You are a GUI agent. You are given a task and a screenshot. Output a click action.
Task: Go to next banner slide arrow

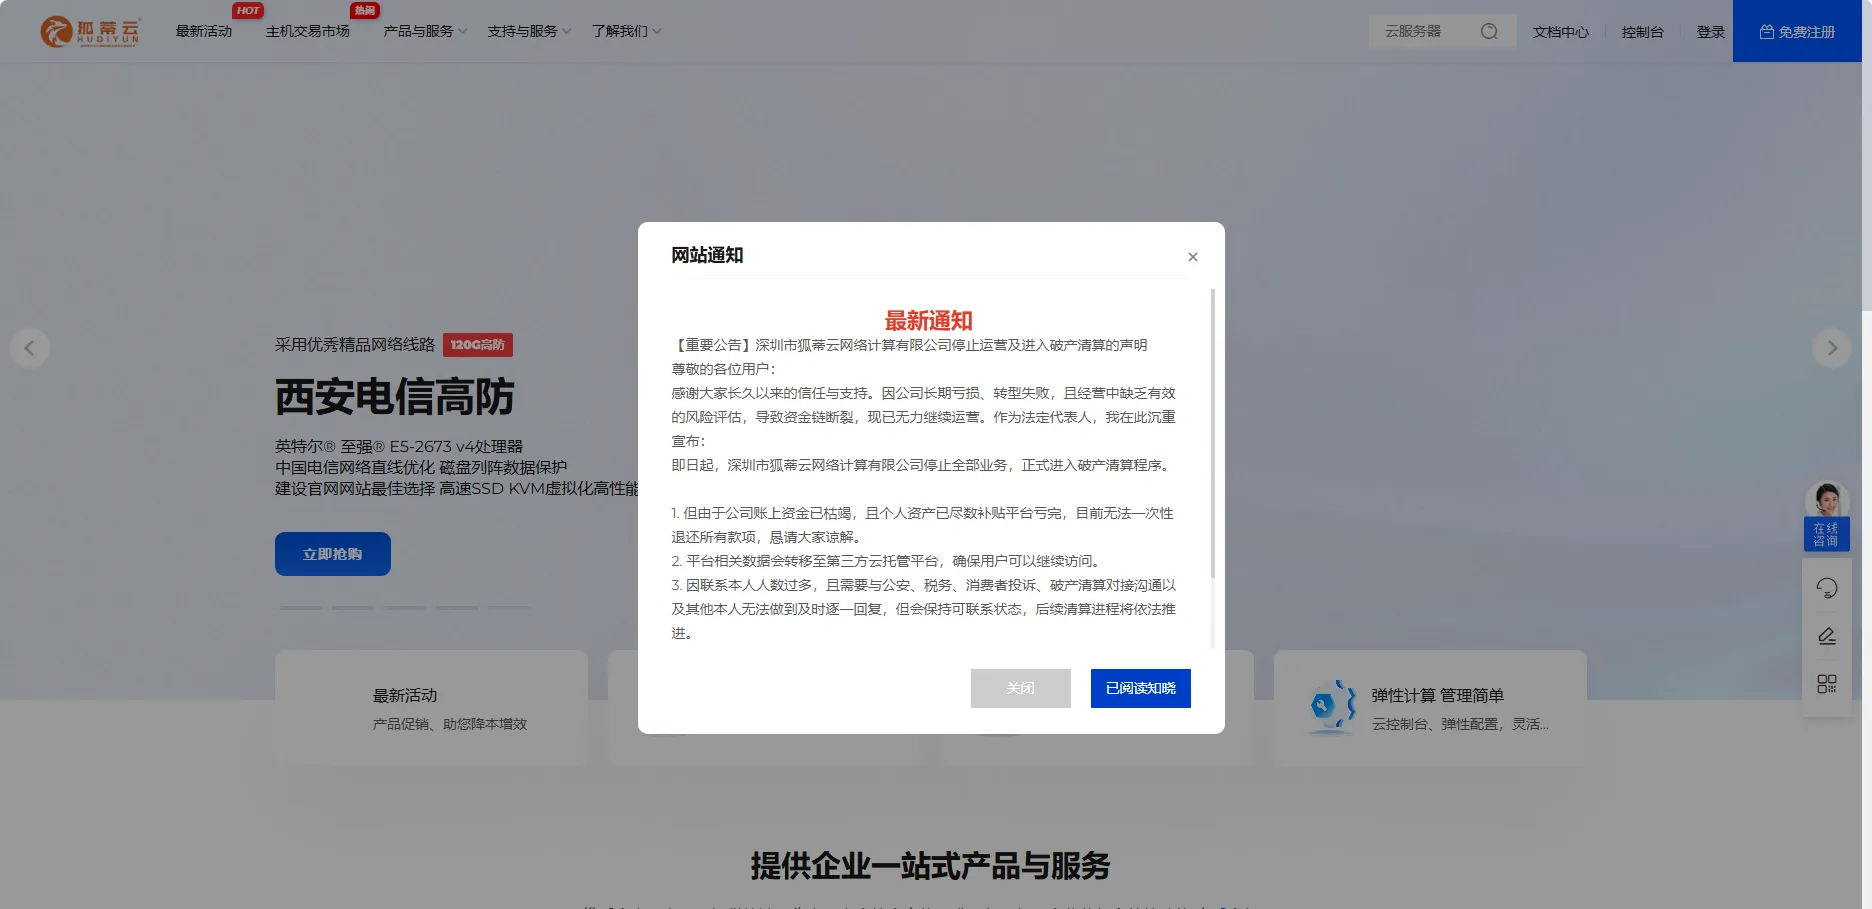1832,348
